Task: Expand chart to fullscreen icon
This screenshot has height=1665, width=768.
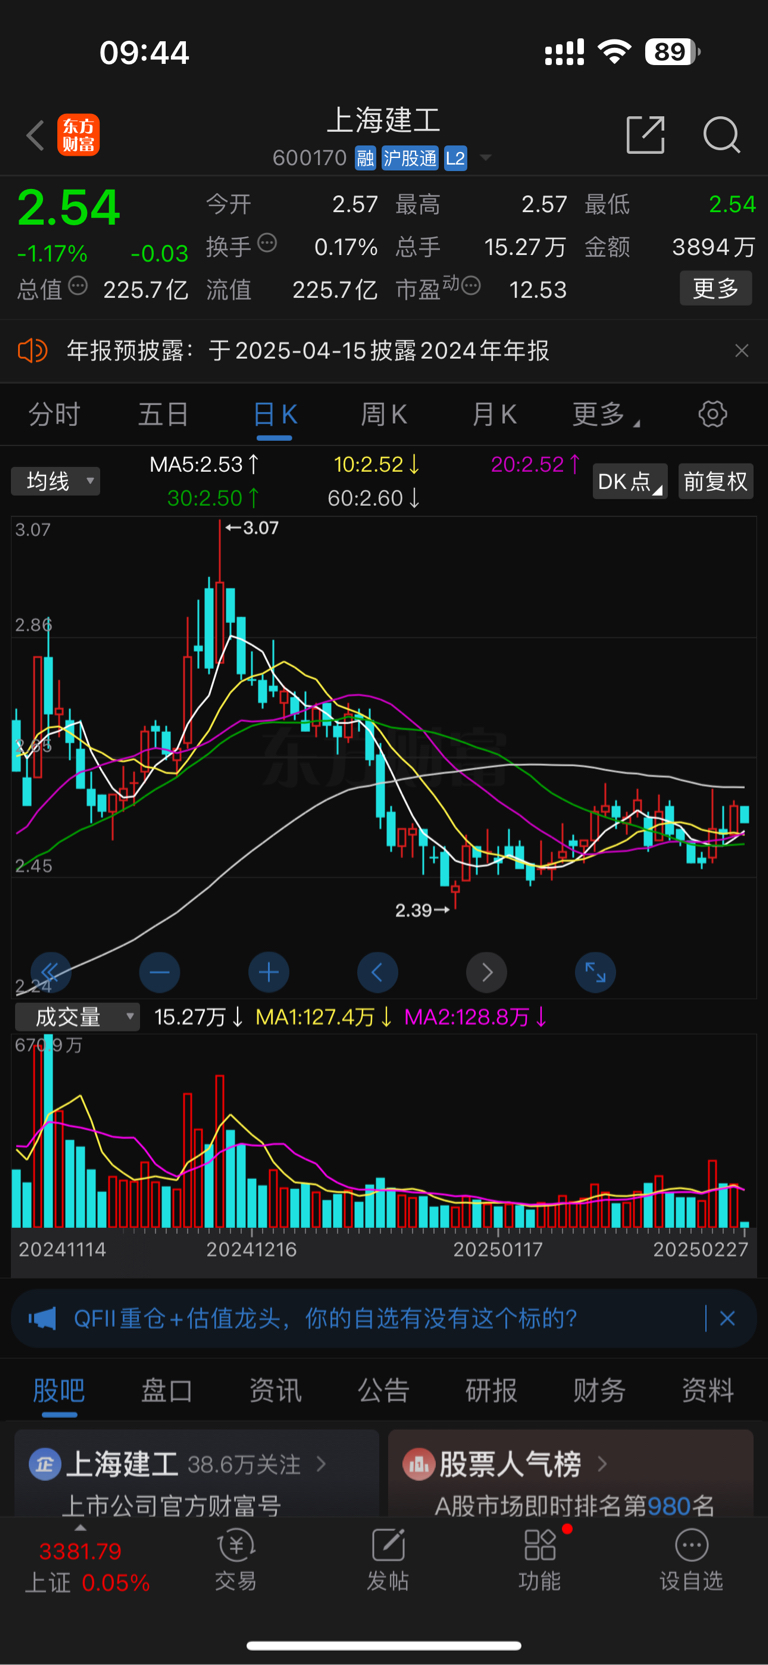Action: [x=595, y=971]
